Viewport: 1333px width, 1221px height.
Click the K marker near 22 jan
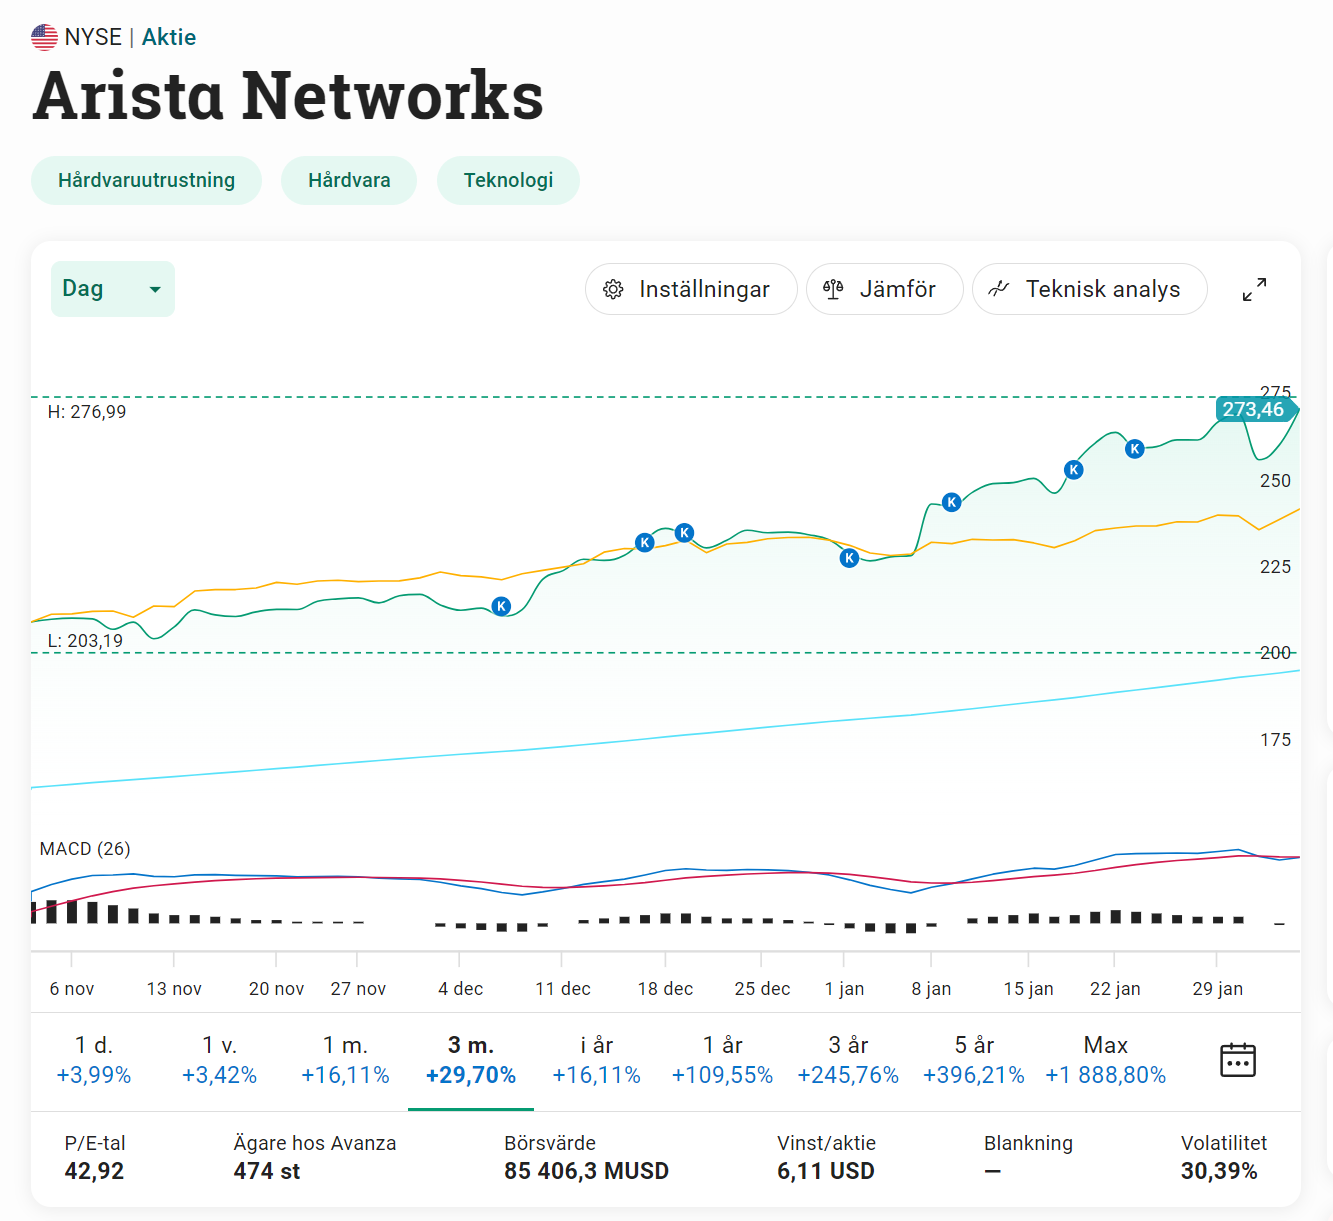(1134, 448)
